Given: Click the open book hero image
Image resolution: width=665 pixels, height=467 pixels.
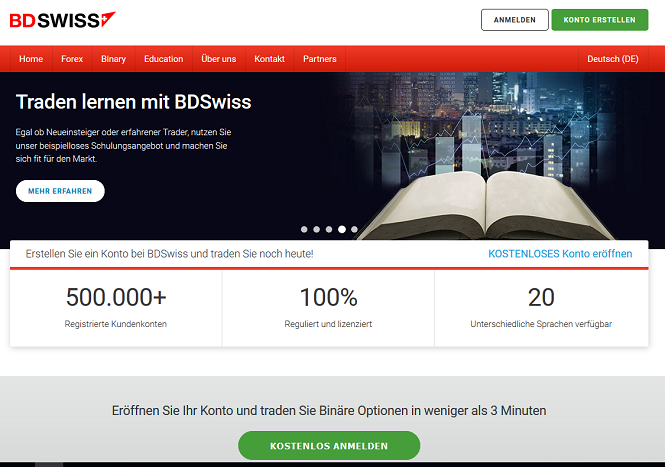Looking at the screenshot, I should 486,204.
